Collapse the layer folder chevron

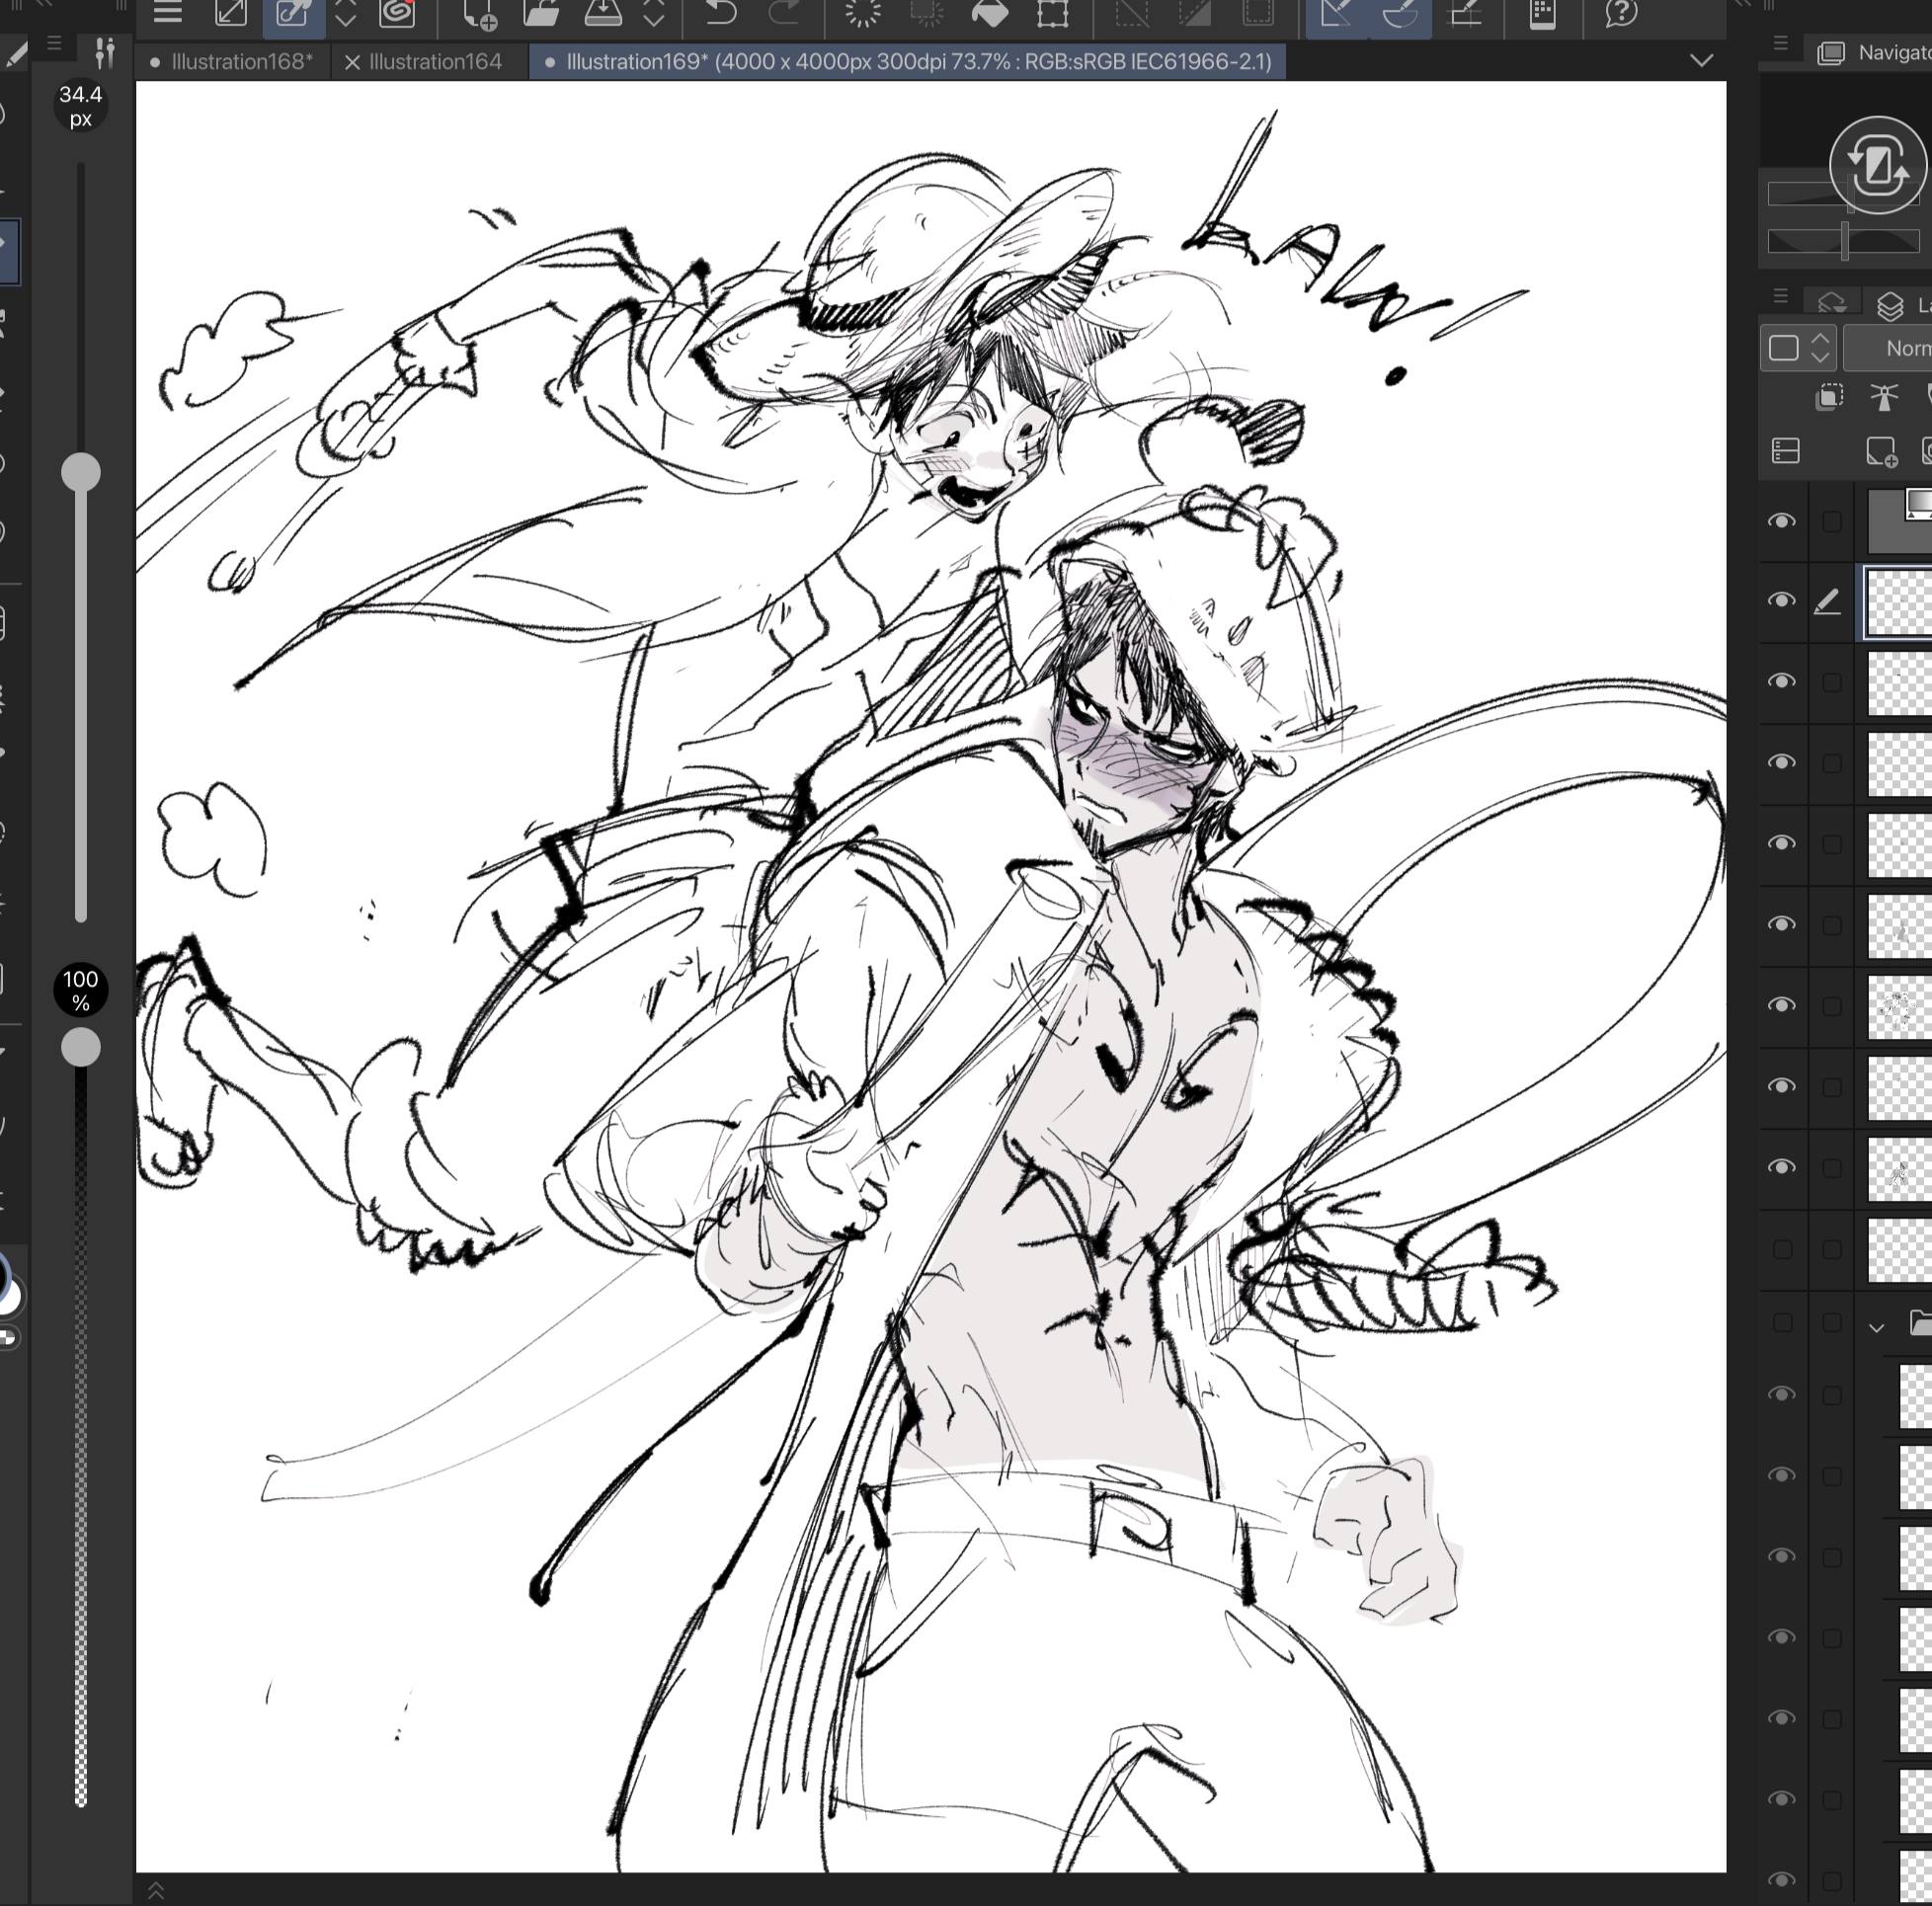1876,1328
